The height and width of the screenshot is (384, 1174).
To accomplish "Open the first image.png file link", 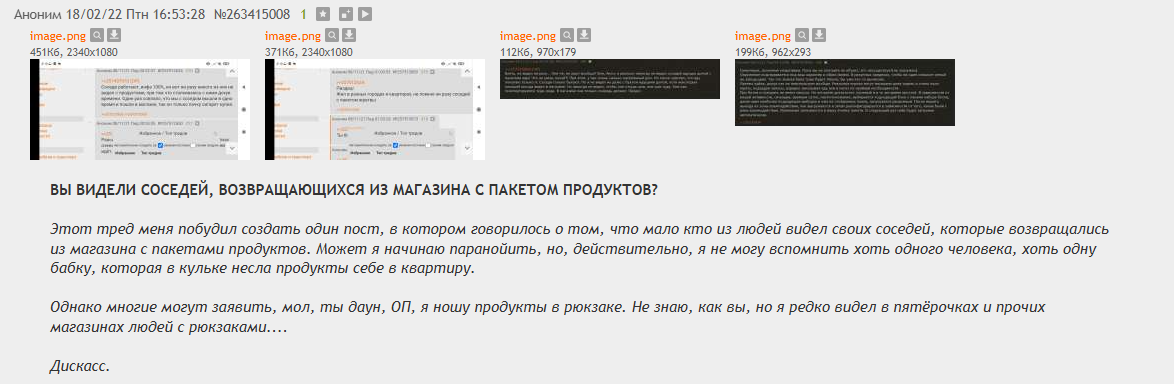I will [58, 36].
